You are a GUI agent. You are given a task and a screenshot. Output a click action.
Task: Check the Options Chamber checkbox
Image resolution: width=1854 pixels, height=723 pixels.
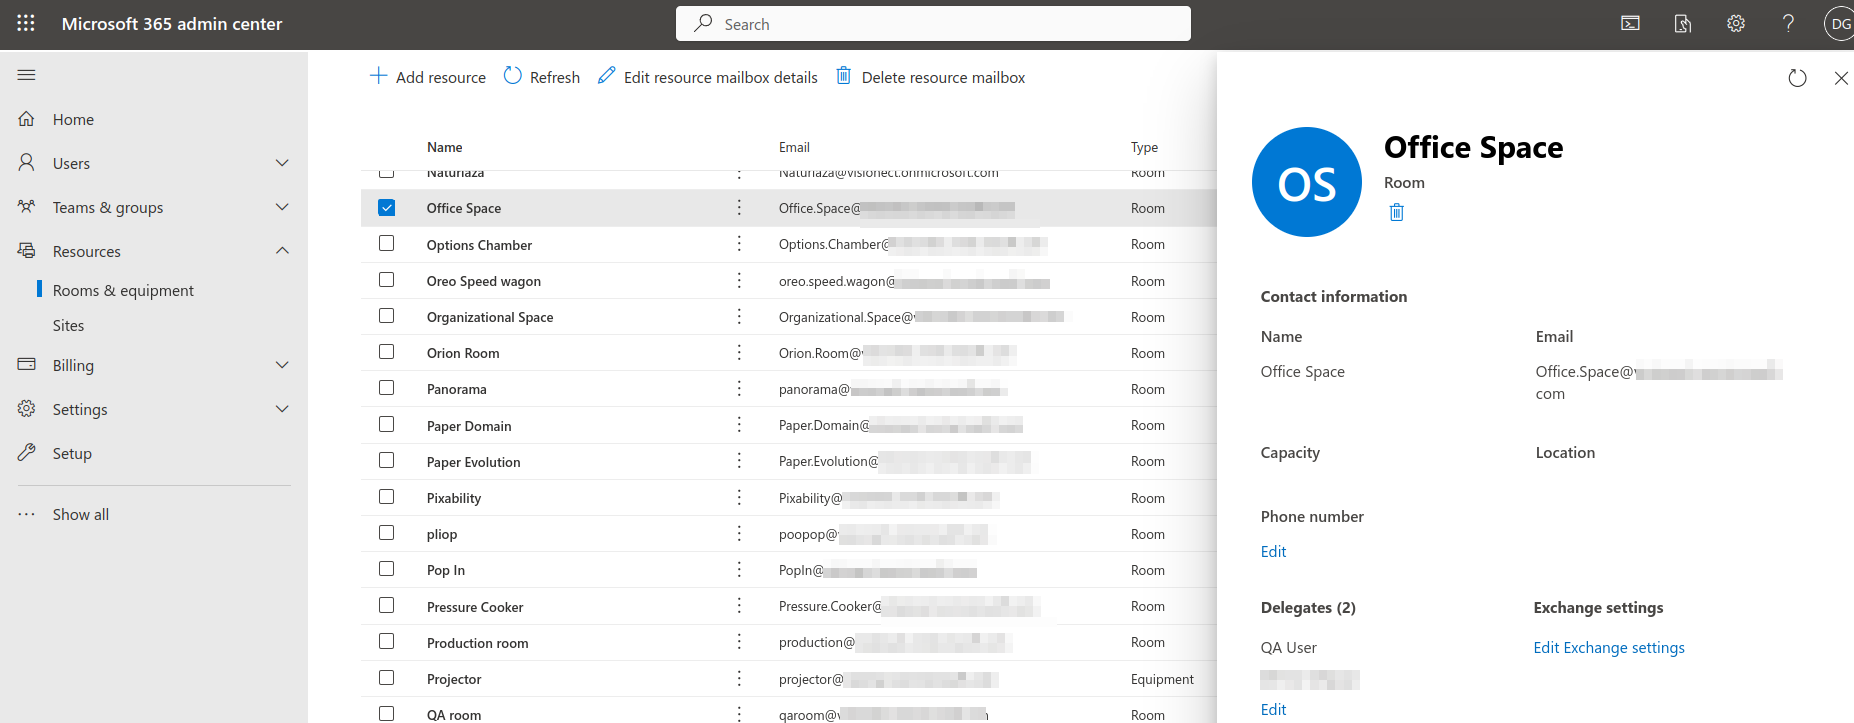click(x=387, y=244)
